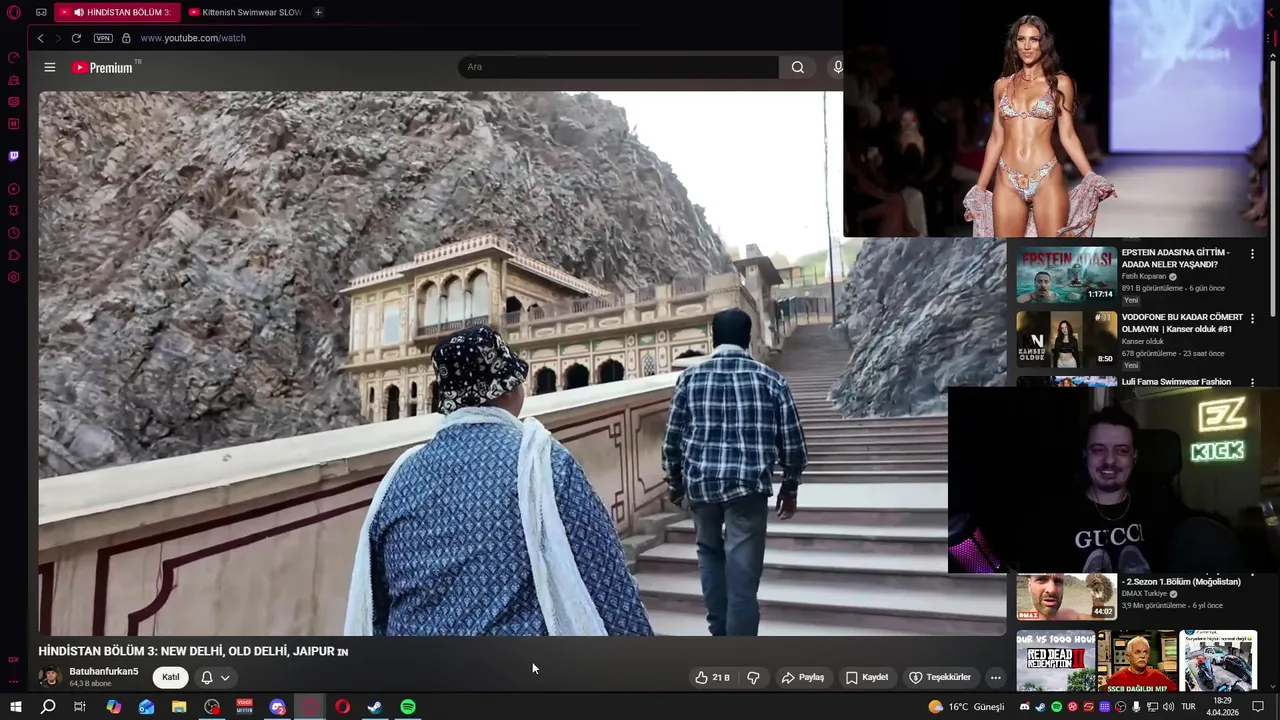This screenshot has height=720, width=1280.
Task: Open the YouTube hamburger guide menu
Action: pos(49,67)
